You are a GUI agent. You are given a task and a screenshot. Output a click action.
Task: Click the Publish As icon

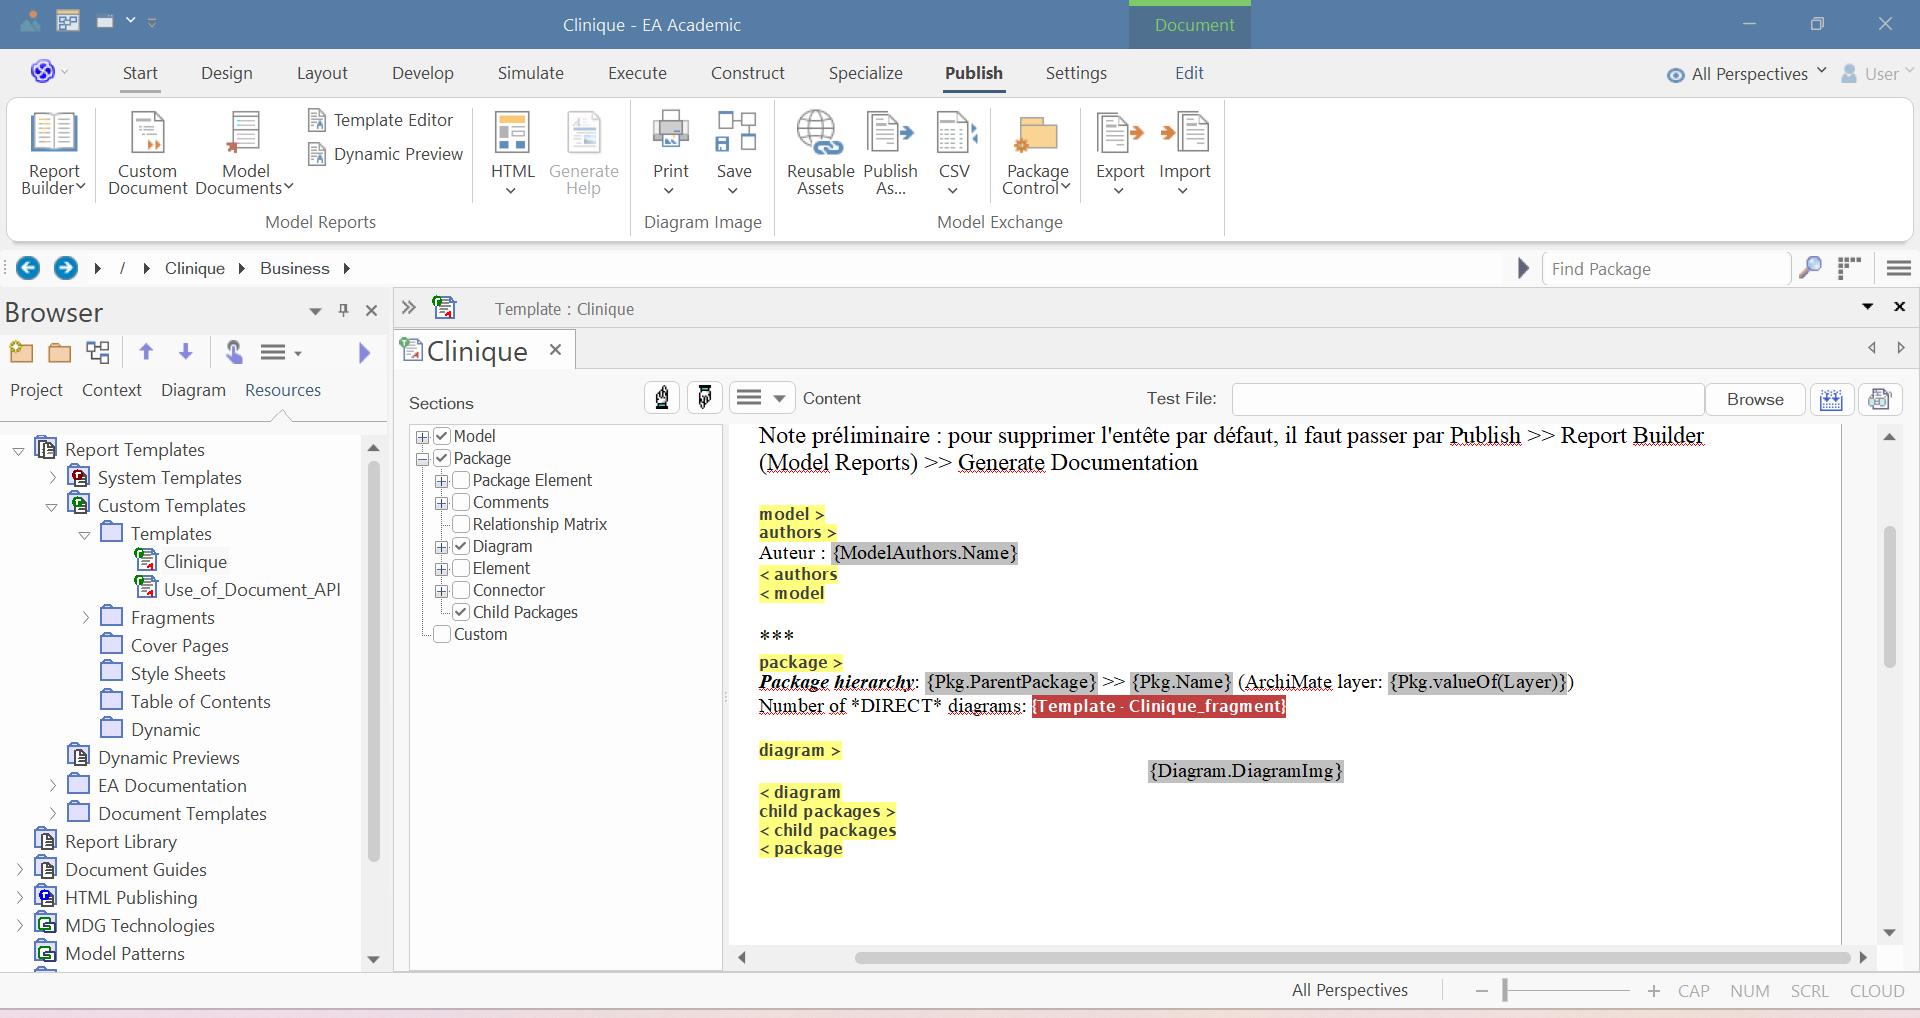point(890,152)
